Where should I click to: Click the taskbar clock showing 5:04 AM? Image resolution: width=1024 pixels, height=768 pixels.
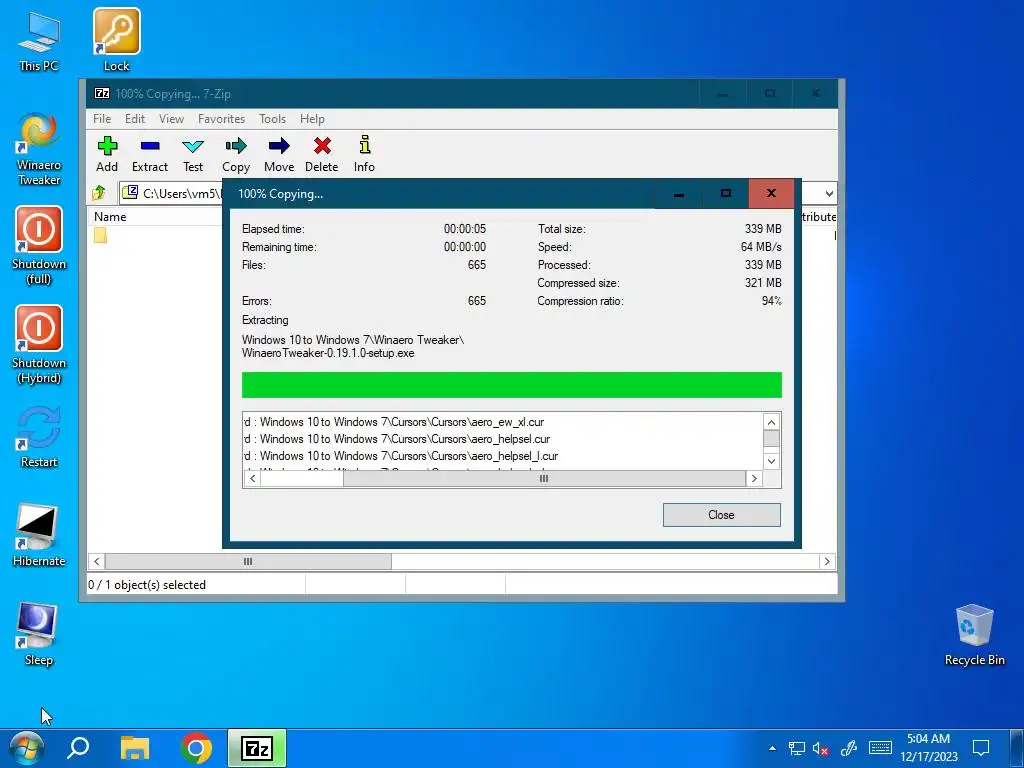929,748
